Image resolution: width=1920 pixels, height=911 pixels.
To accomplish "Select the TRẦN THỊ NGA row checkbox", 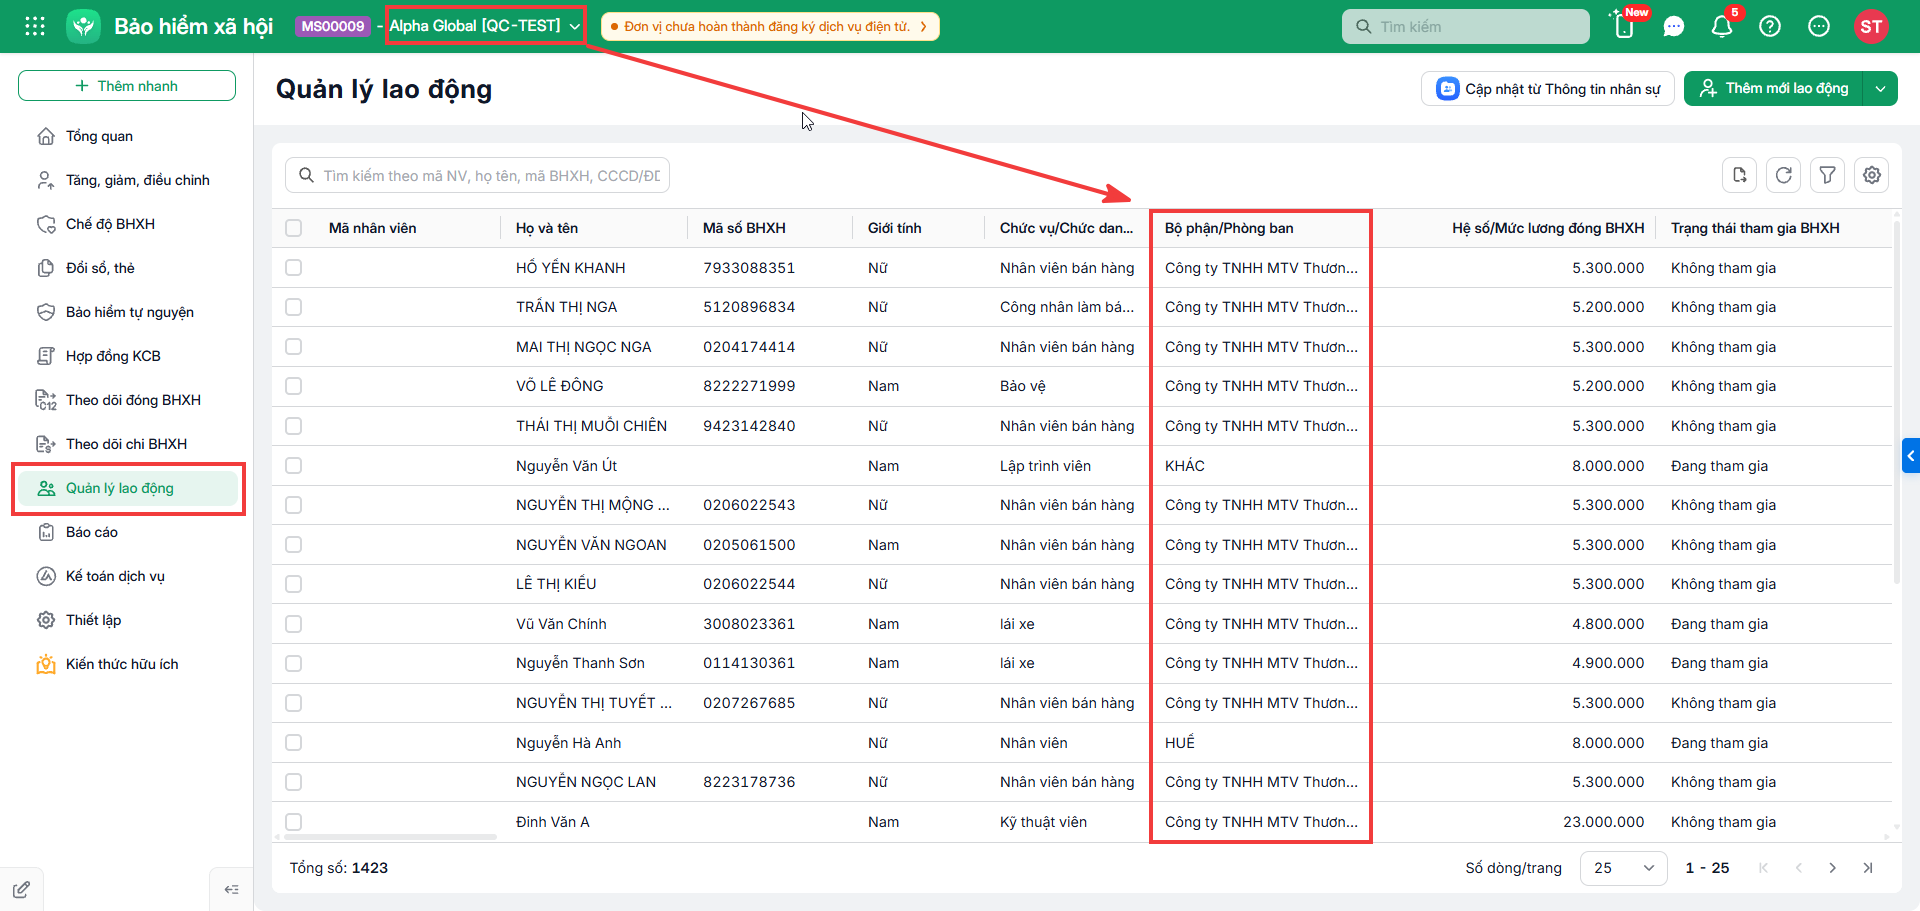I will click(293, 307).
